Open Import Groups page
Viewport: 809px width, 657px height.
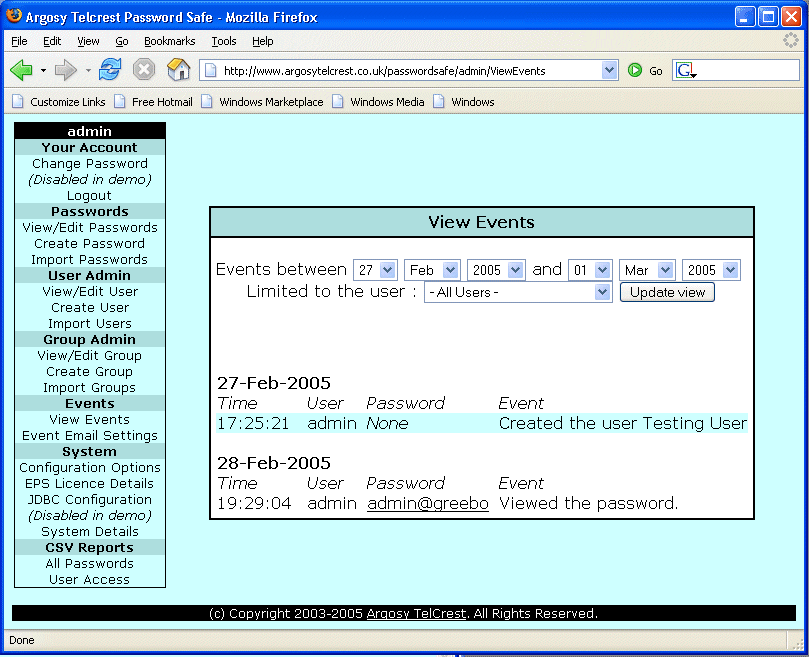pos(89,388)
